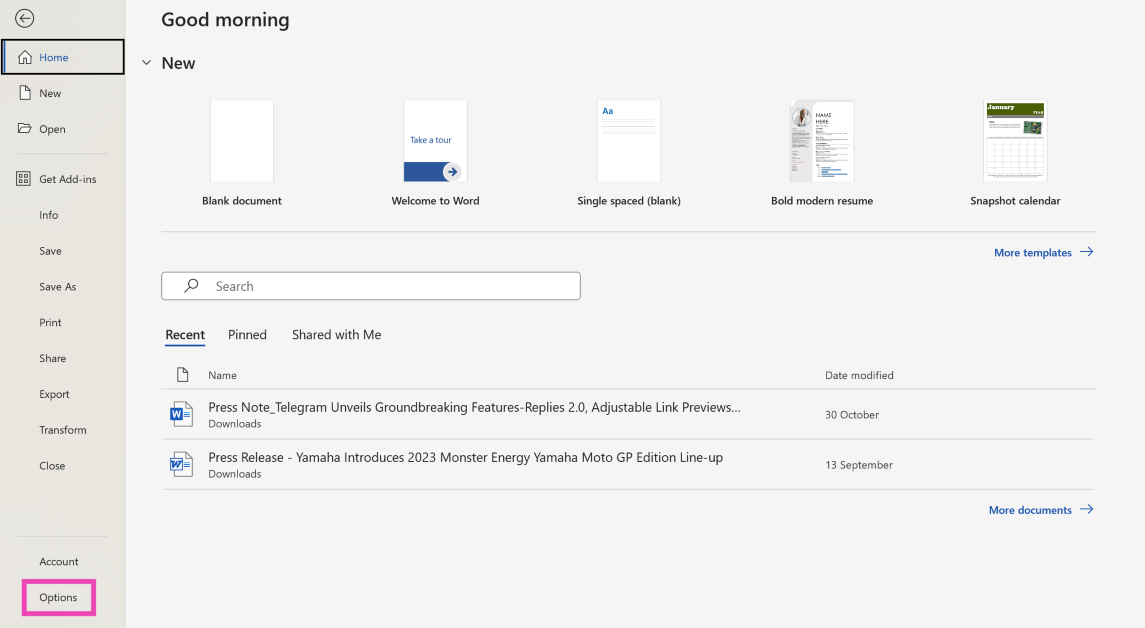Screen dimensions: 1145x628
Task: Click the back arrow icon
Action: pos(25,18)
